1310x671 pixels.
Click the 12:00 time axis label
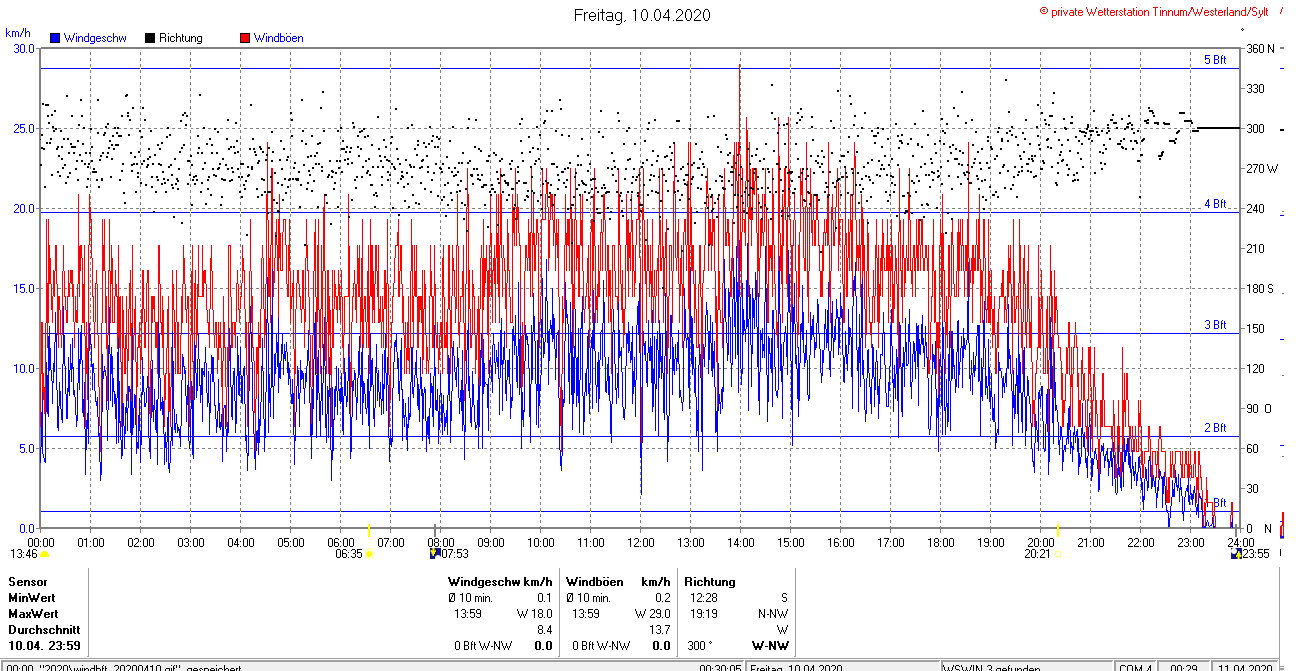[x=640, y=542]
